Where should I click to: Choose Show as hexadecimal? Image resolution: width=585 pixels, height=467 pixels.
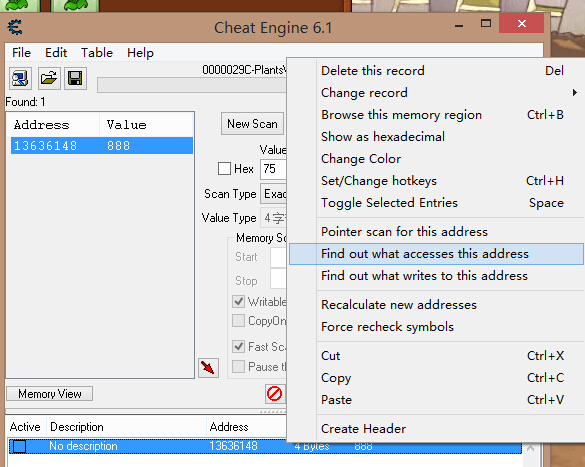(436, 137)
